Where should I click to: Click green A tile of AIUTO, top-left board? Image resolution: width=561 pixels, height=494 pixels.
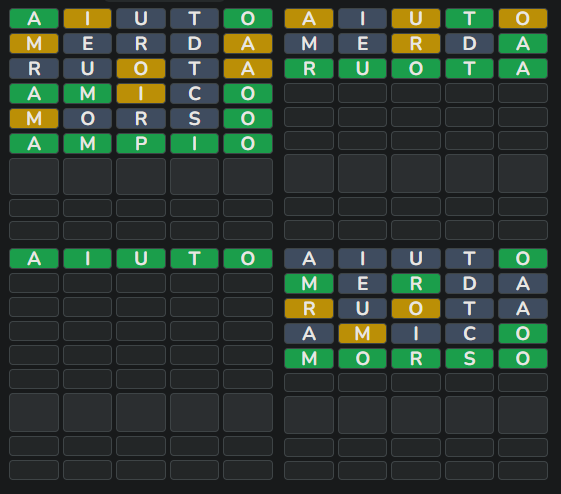[34, 18]
